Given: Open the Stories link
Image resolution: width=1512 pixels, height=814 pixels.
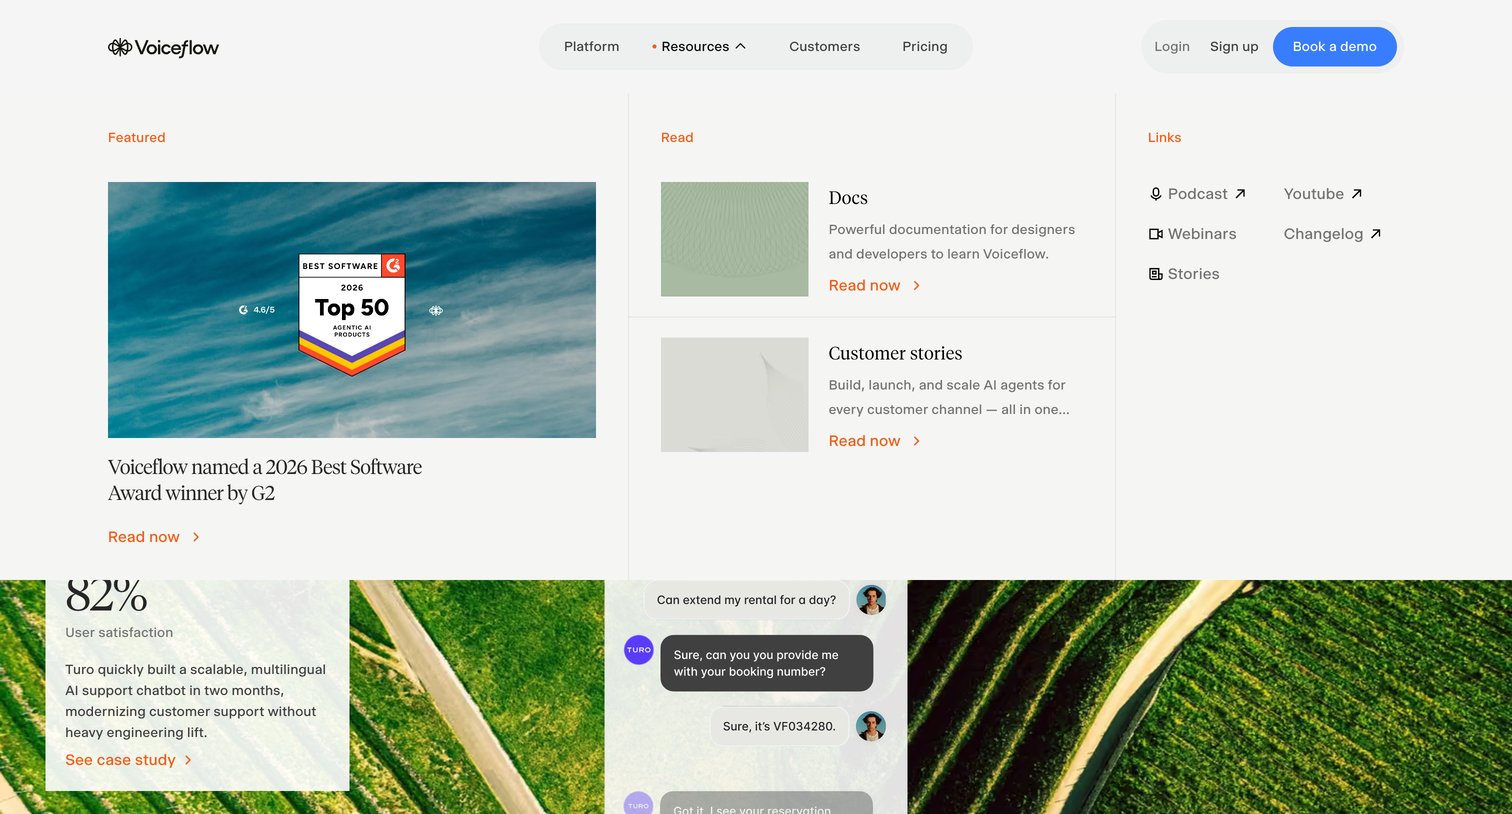Looking at the screenshot, I should (1193, 274).
